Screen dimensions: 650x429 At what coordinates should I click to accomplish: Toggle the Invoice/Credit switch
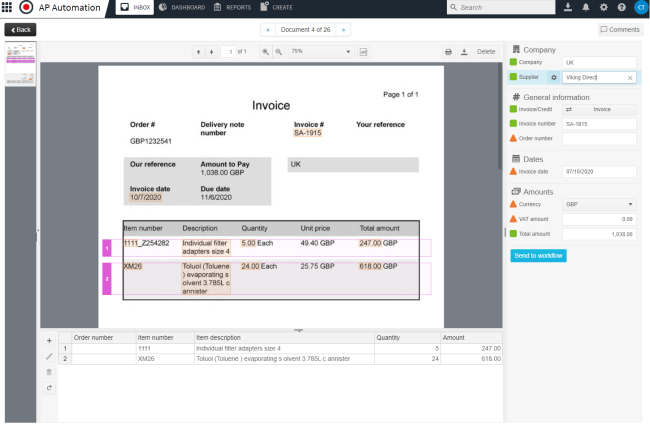click(x=599, y=109)
